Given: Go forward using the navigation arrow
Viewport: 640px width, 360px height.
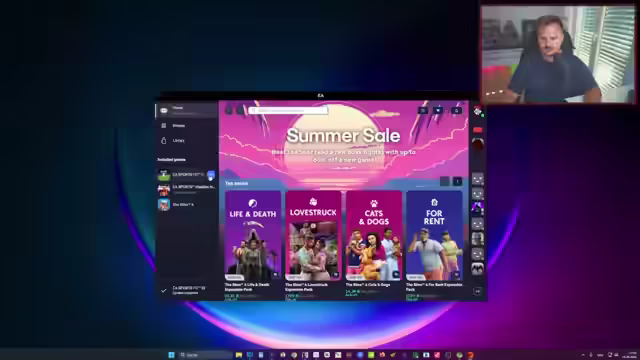Looking at the screenshot, I should [x=240, y=110].
